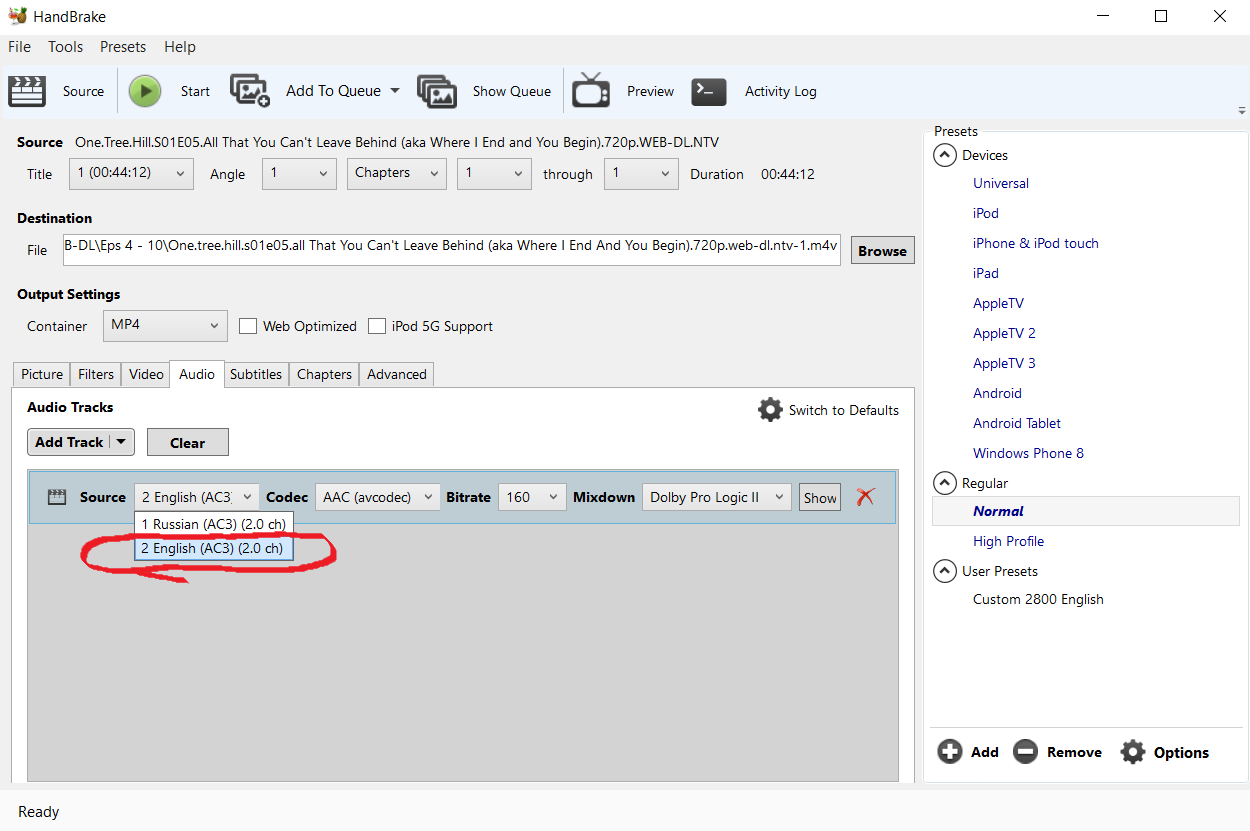Switch to the Picture tab

pyautogui.click(x=42, y=374)
